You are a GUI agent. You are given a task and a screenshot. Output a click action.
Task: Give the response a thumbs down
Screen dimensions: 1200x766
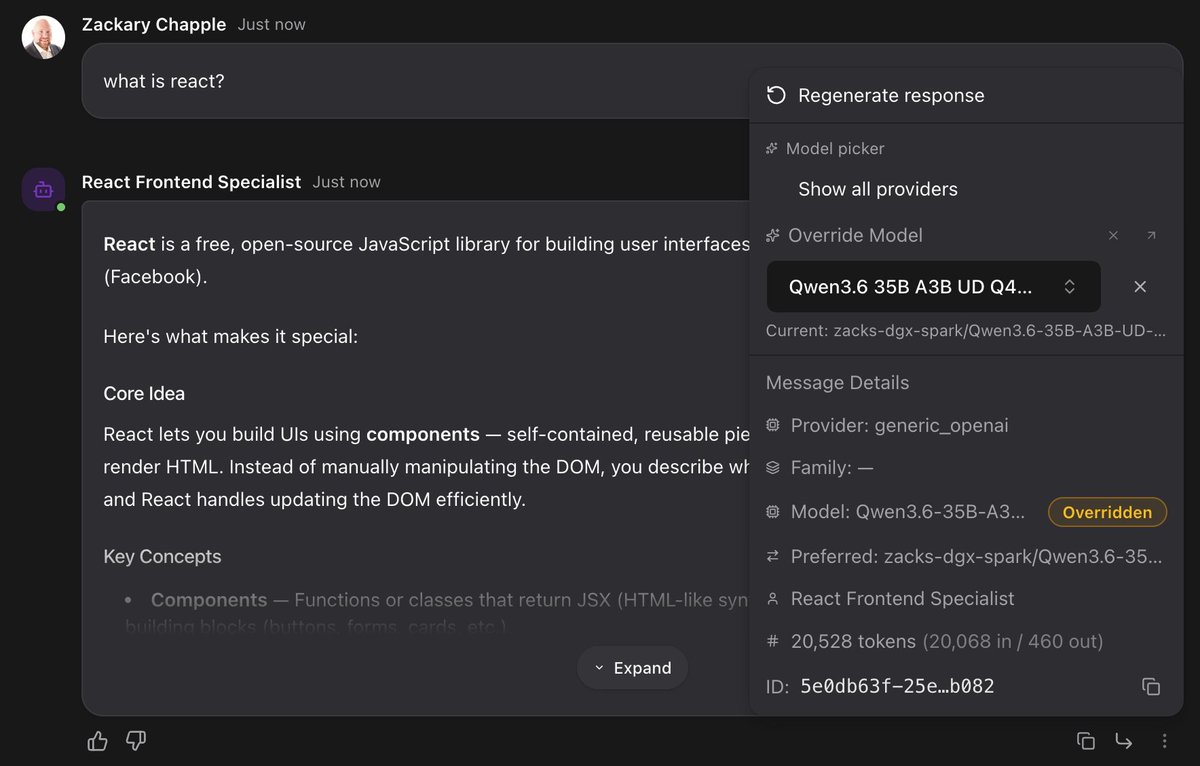tap(136, 741)
